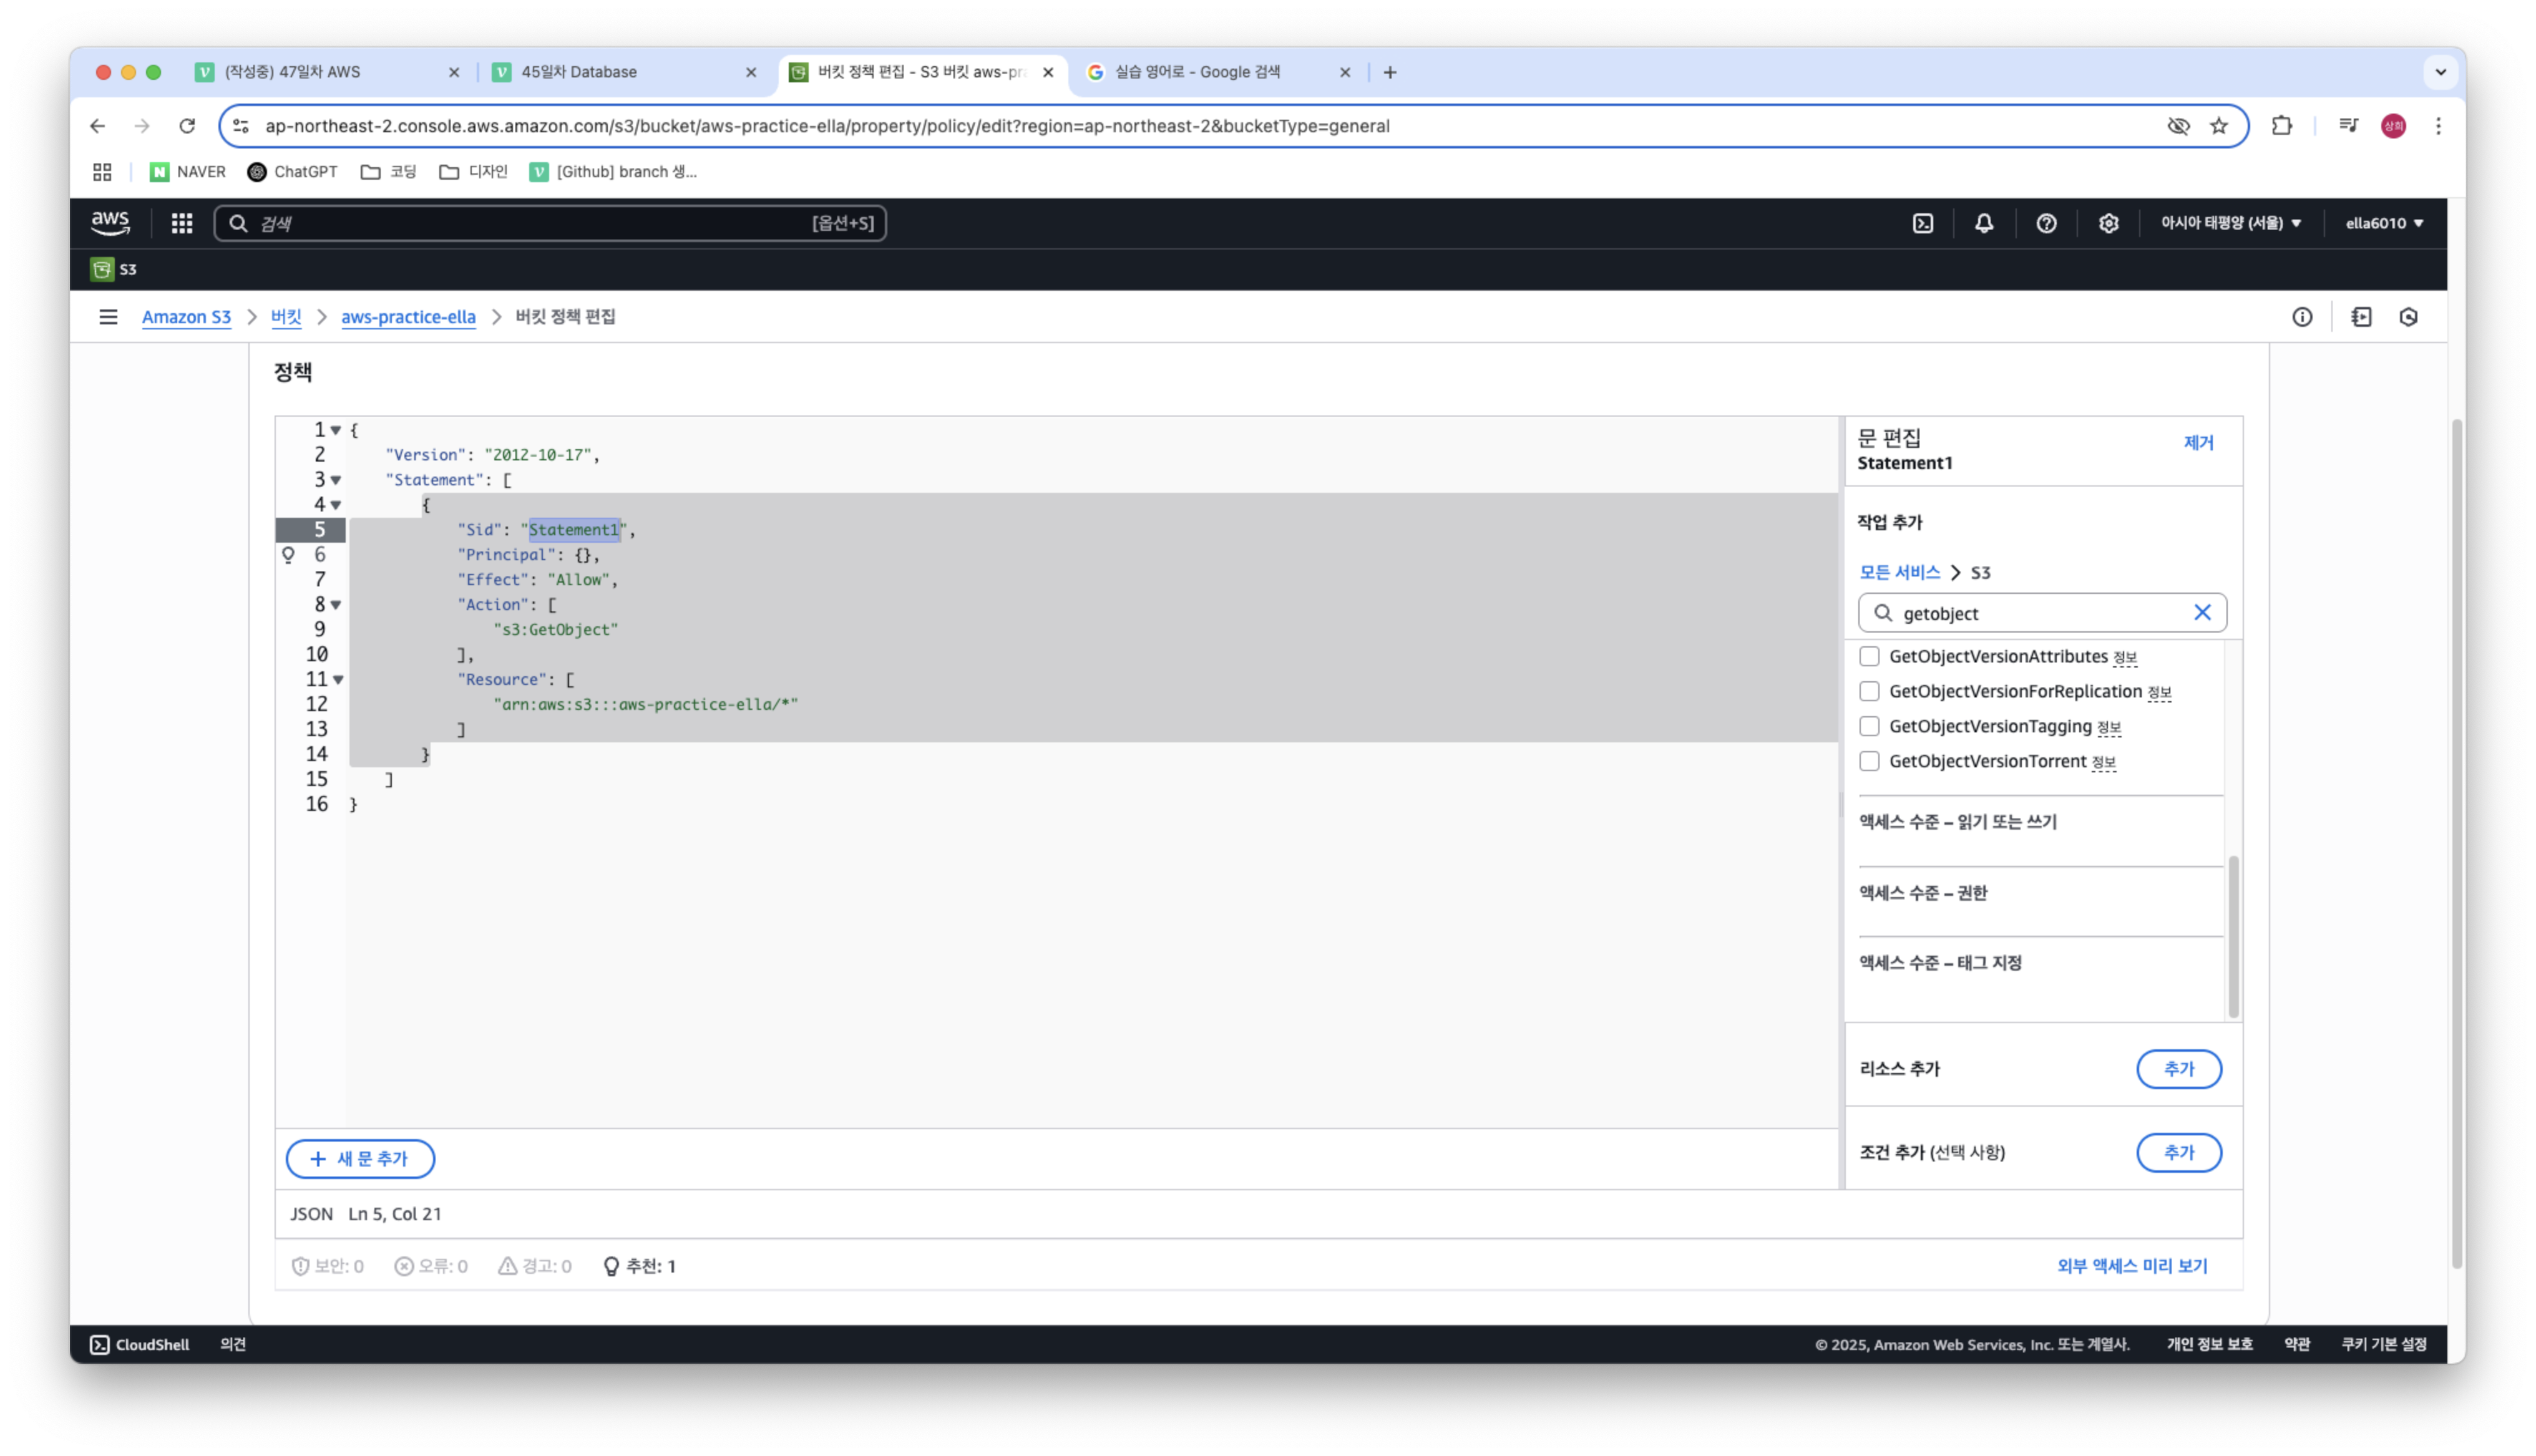Click the 새 문 추가 button
This screenshot has width=2536, height=1456.
click(360, 1159)
